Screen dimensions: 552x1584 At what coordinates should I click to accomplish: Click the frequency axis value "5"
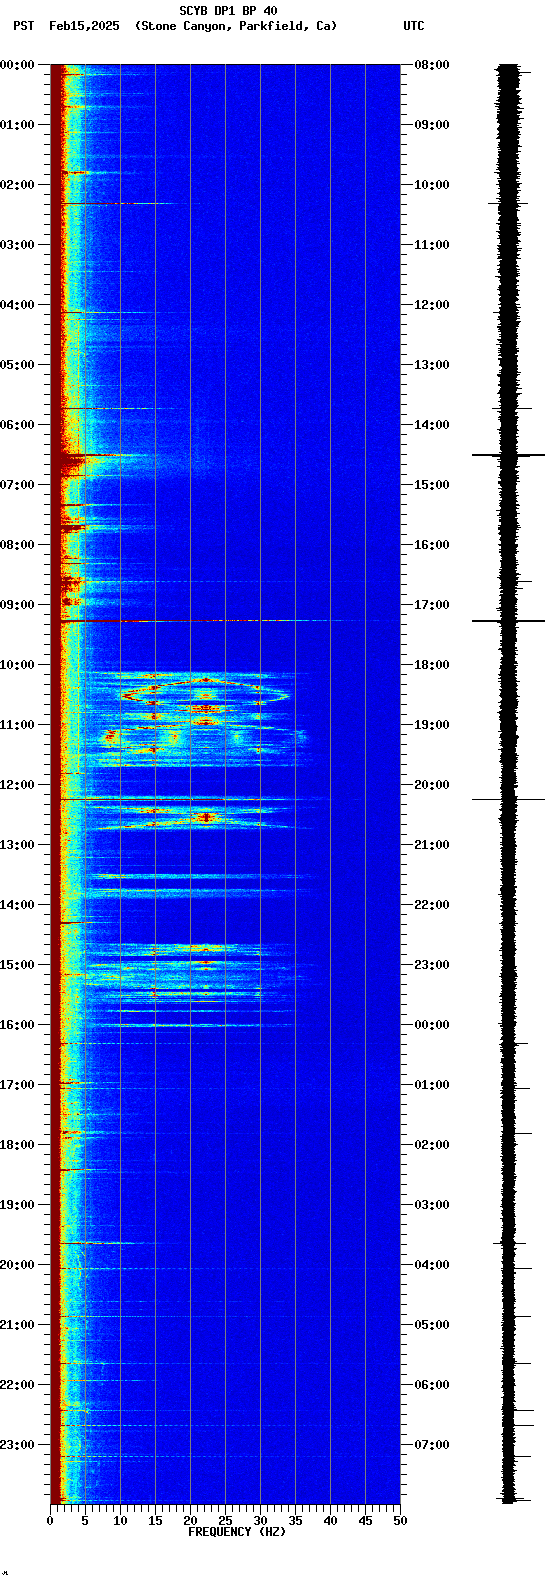[x=85, y=1521]
